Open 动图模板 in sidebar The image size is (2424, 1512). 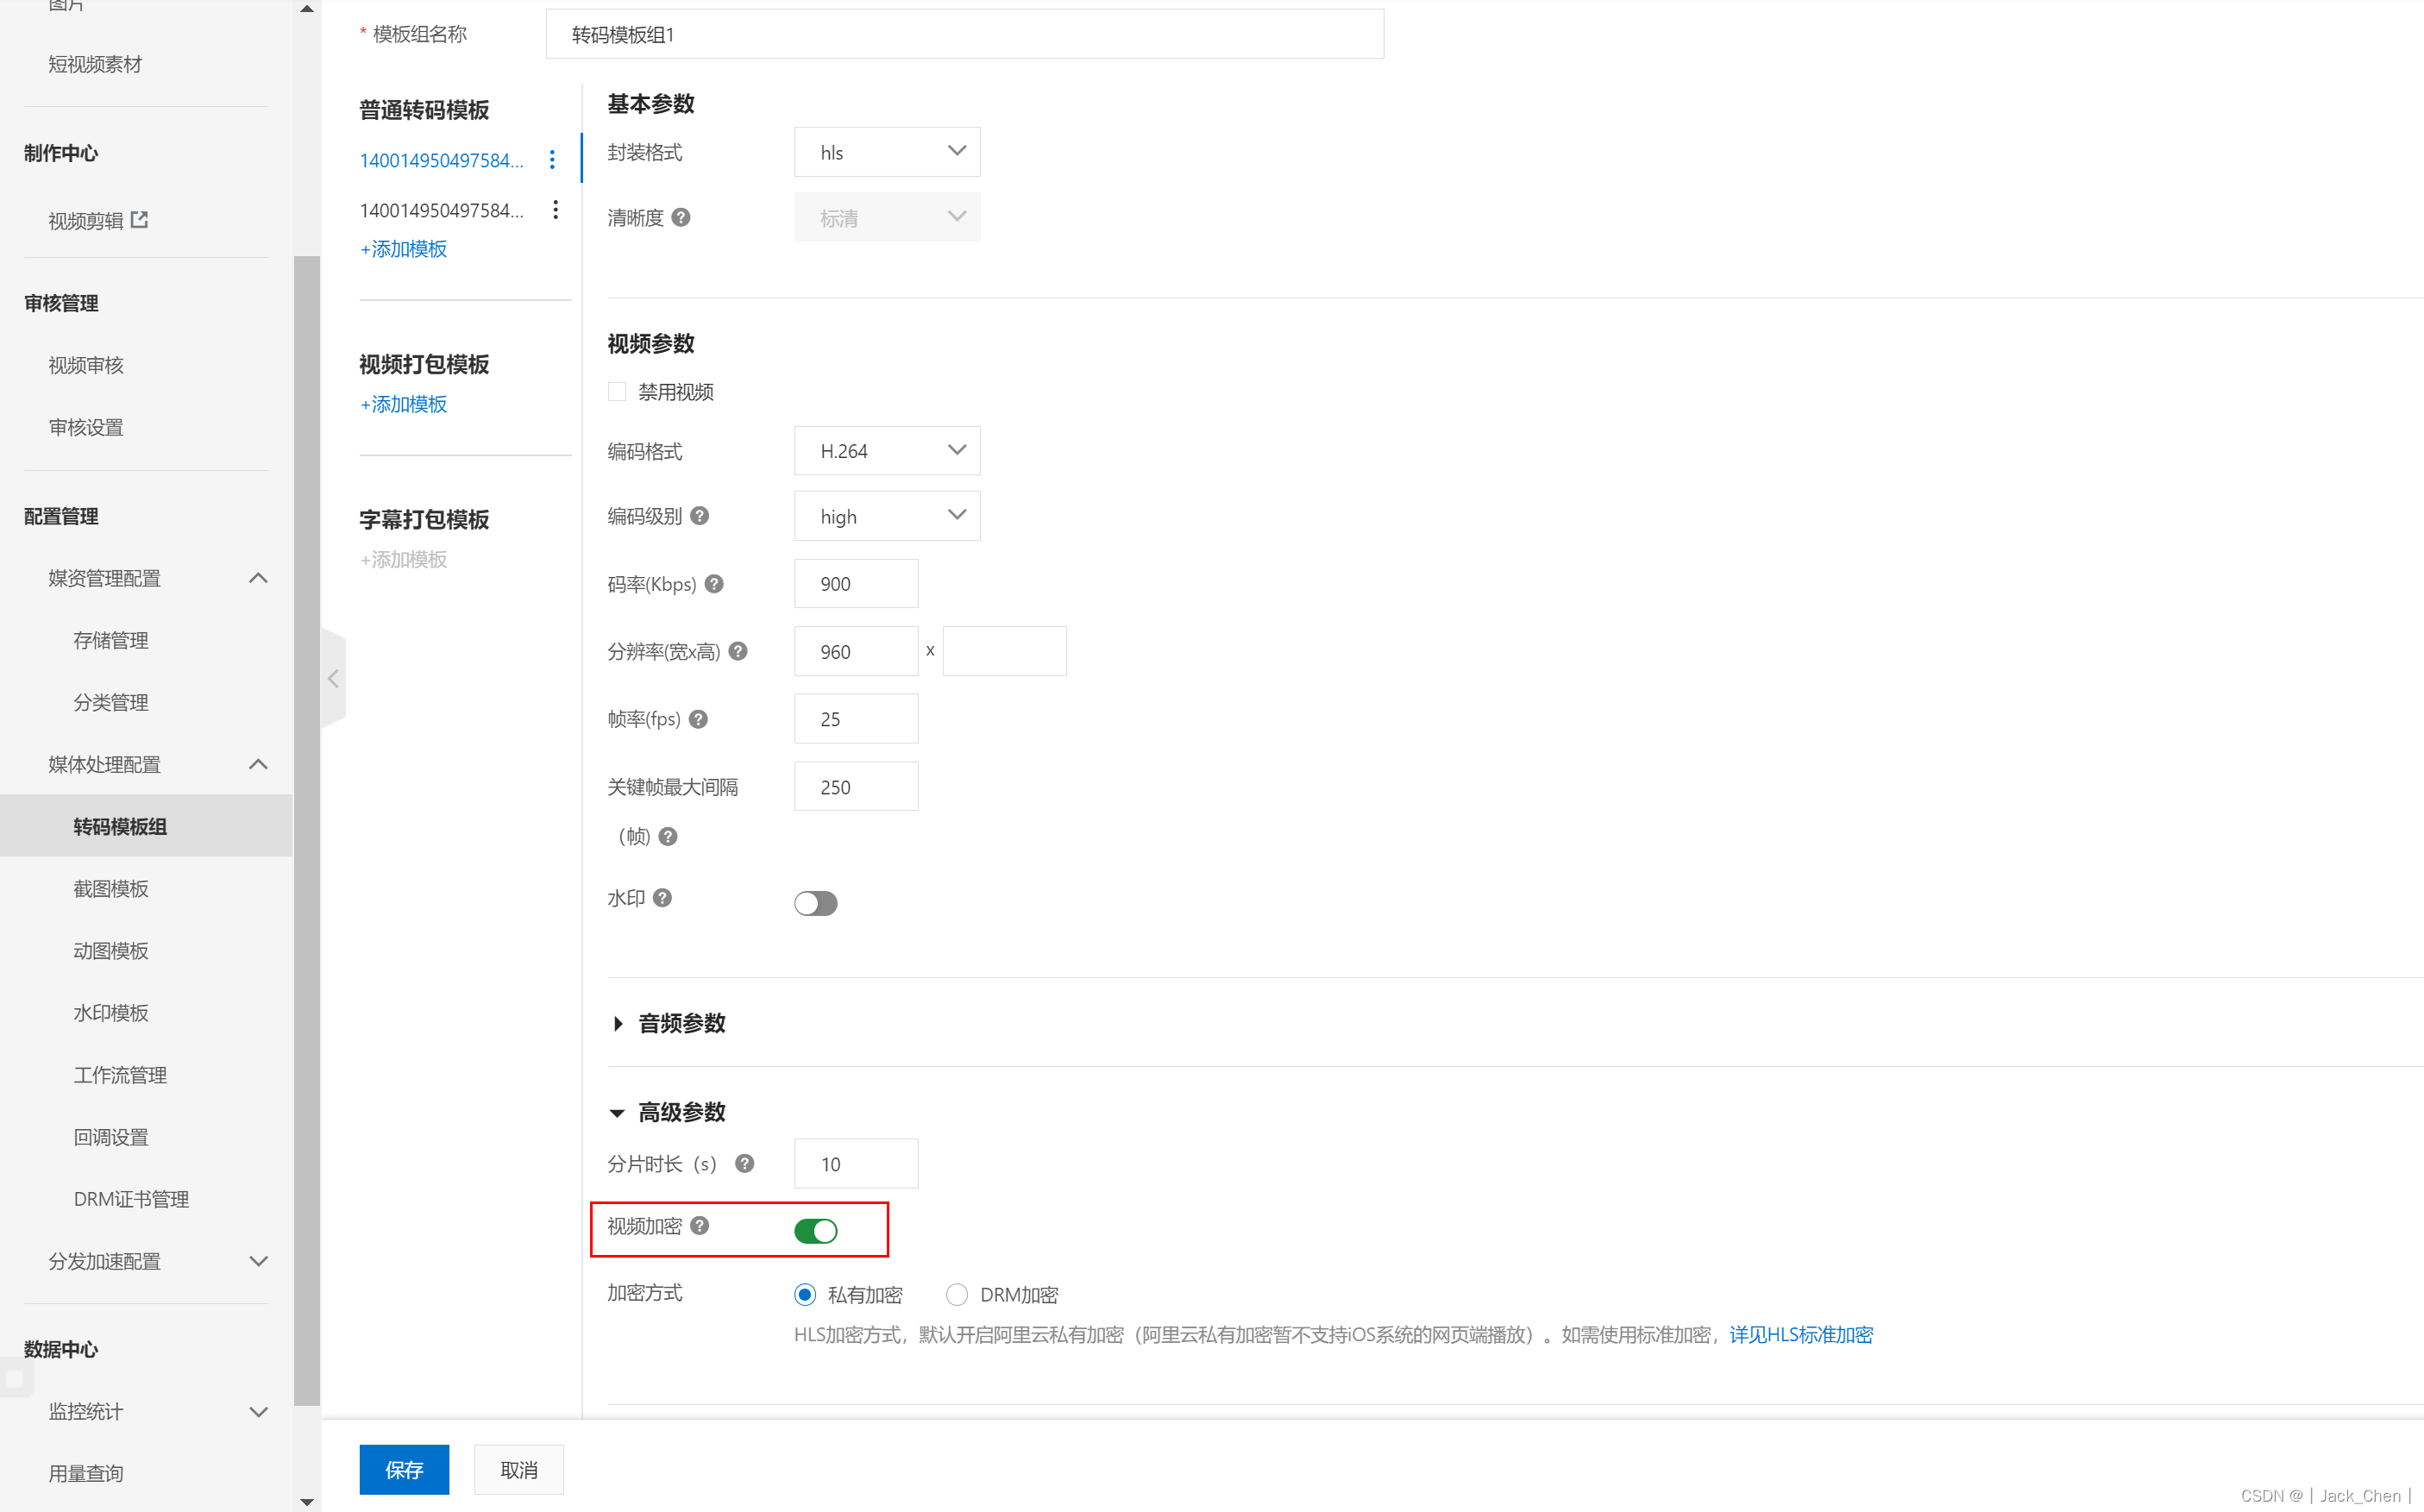pyautogui.click(x=111, y=950)
